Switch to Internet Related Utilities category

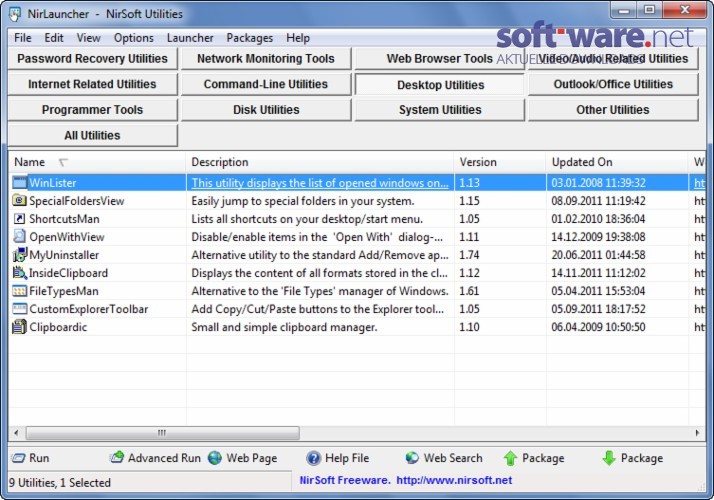point(92,84)
